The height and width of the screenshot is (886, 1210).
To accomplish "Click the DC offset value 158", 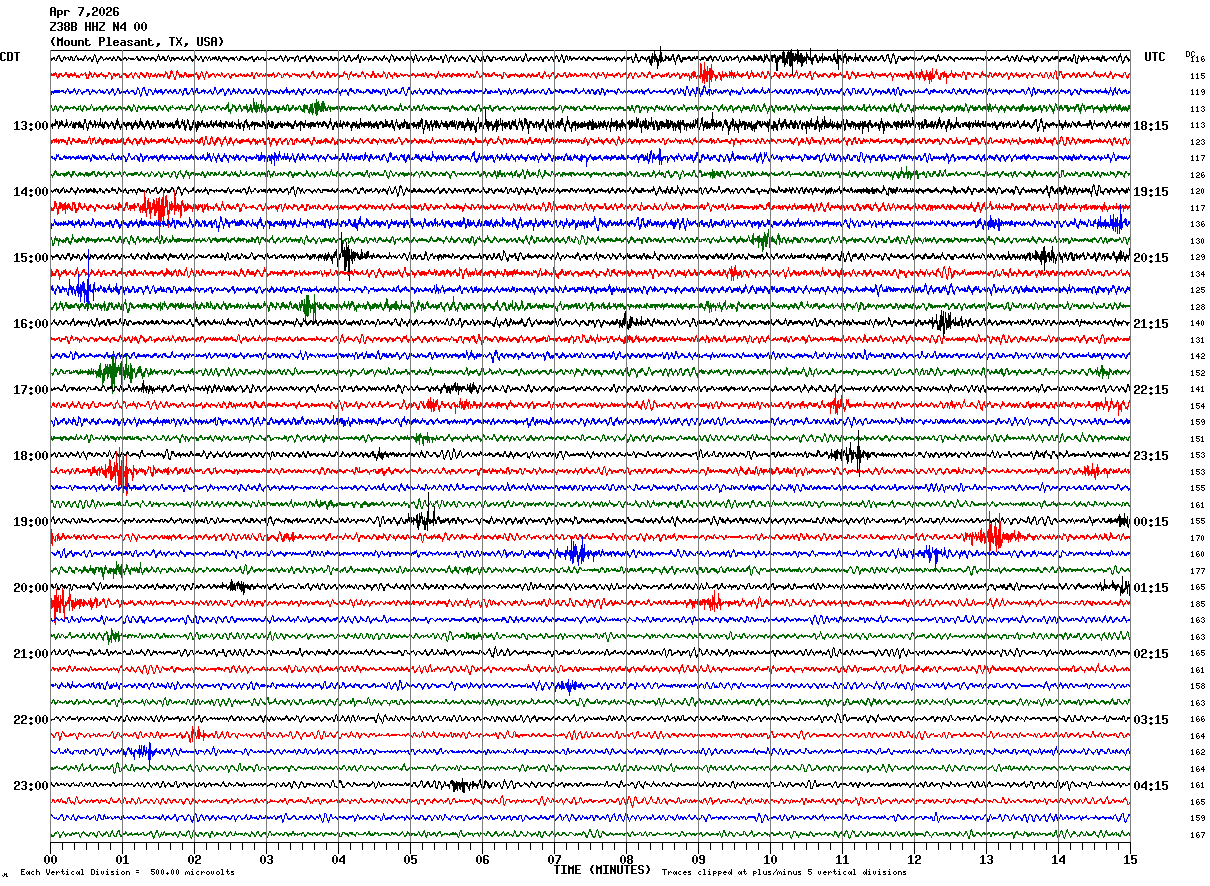I will [x=1197, y=687].
